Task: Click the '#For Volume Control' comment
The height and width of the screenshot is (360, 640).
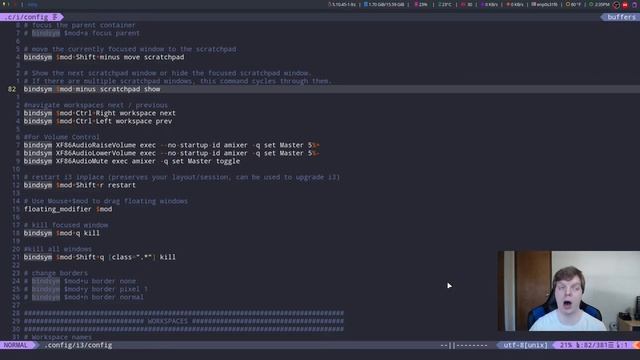Action: click(62, 137)
